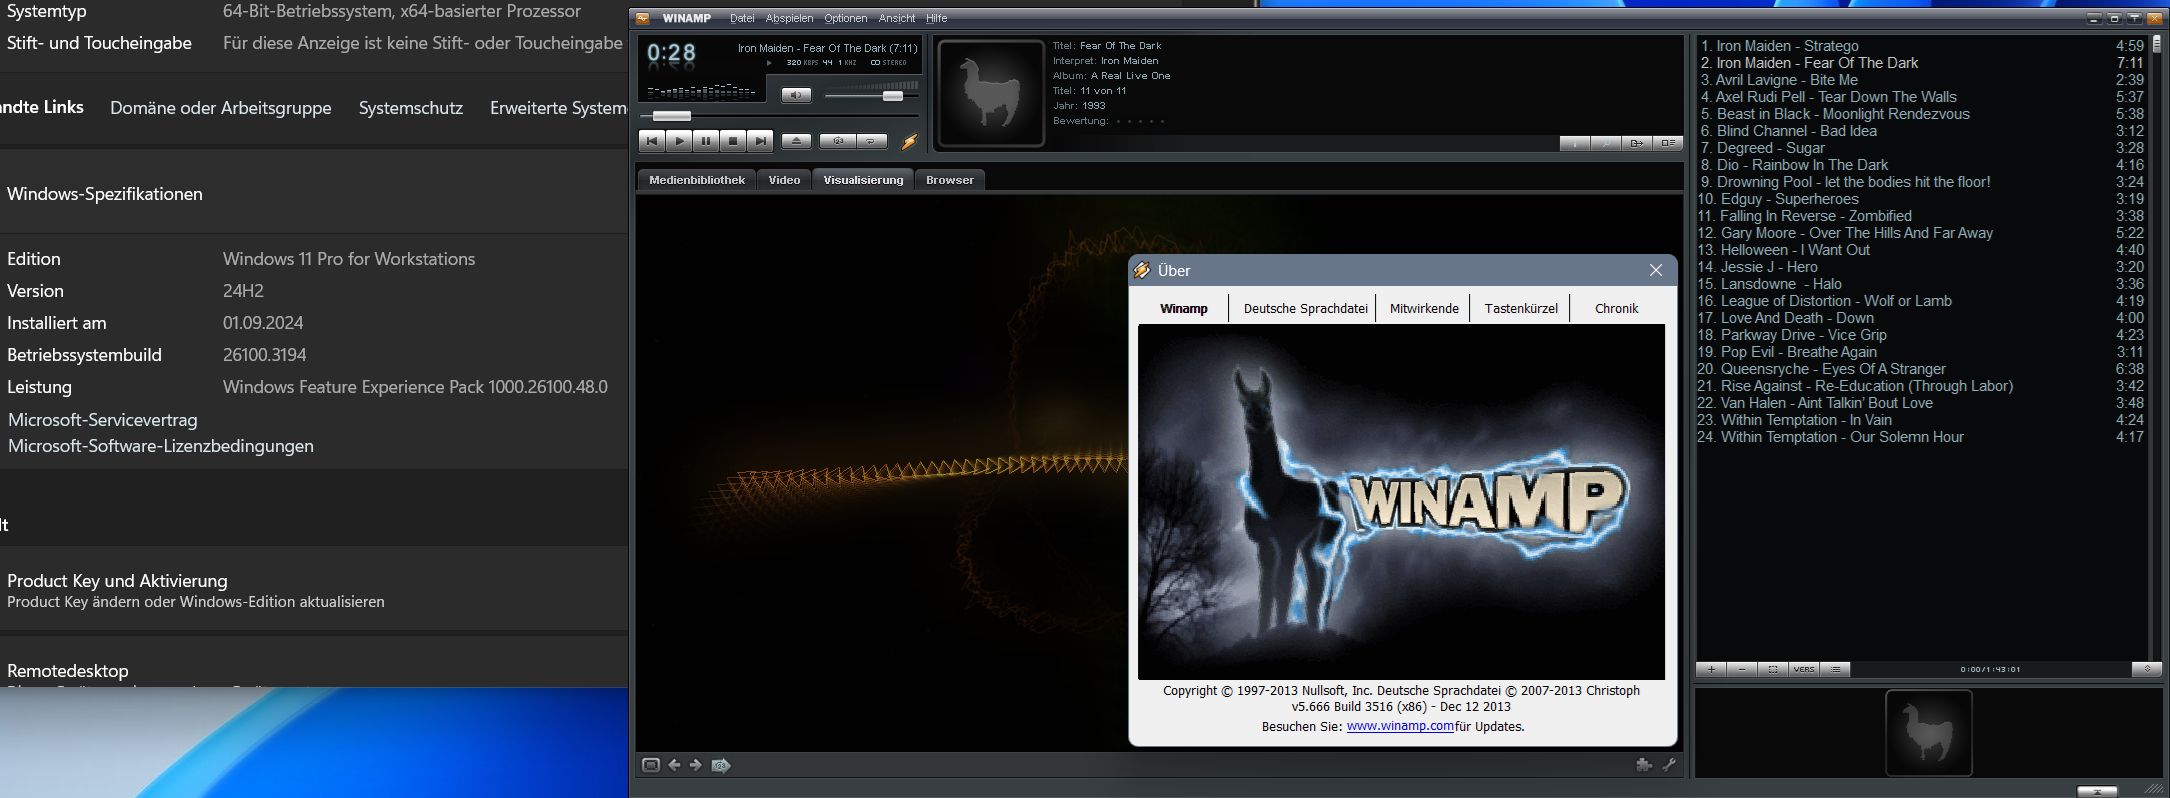Viewport: 2170px width, 798px height.
Task: Open the Ansicht menu
Action: [897, 18]
